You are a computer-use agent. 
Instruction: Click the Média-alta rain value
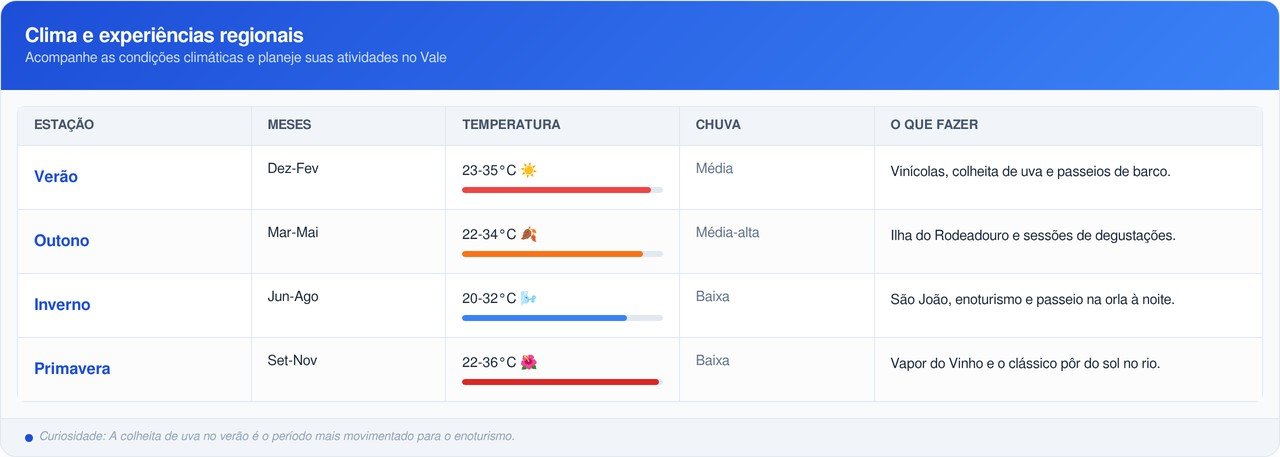coord(727,233)
